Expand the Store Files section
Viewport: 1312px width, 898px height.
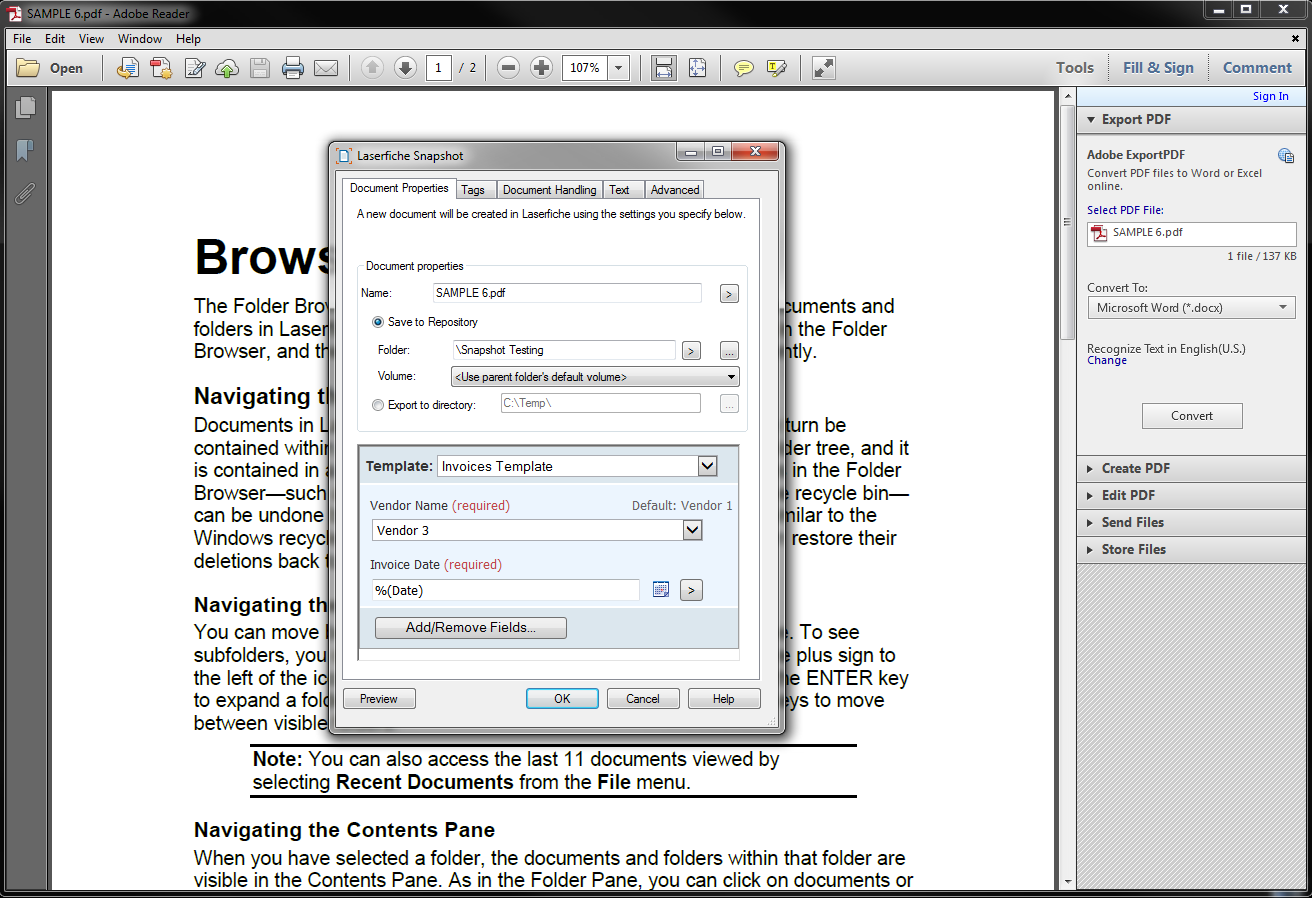coord(1091,549)
